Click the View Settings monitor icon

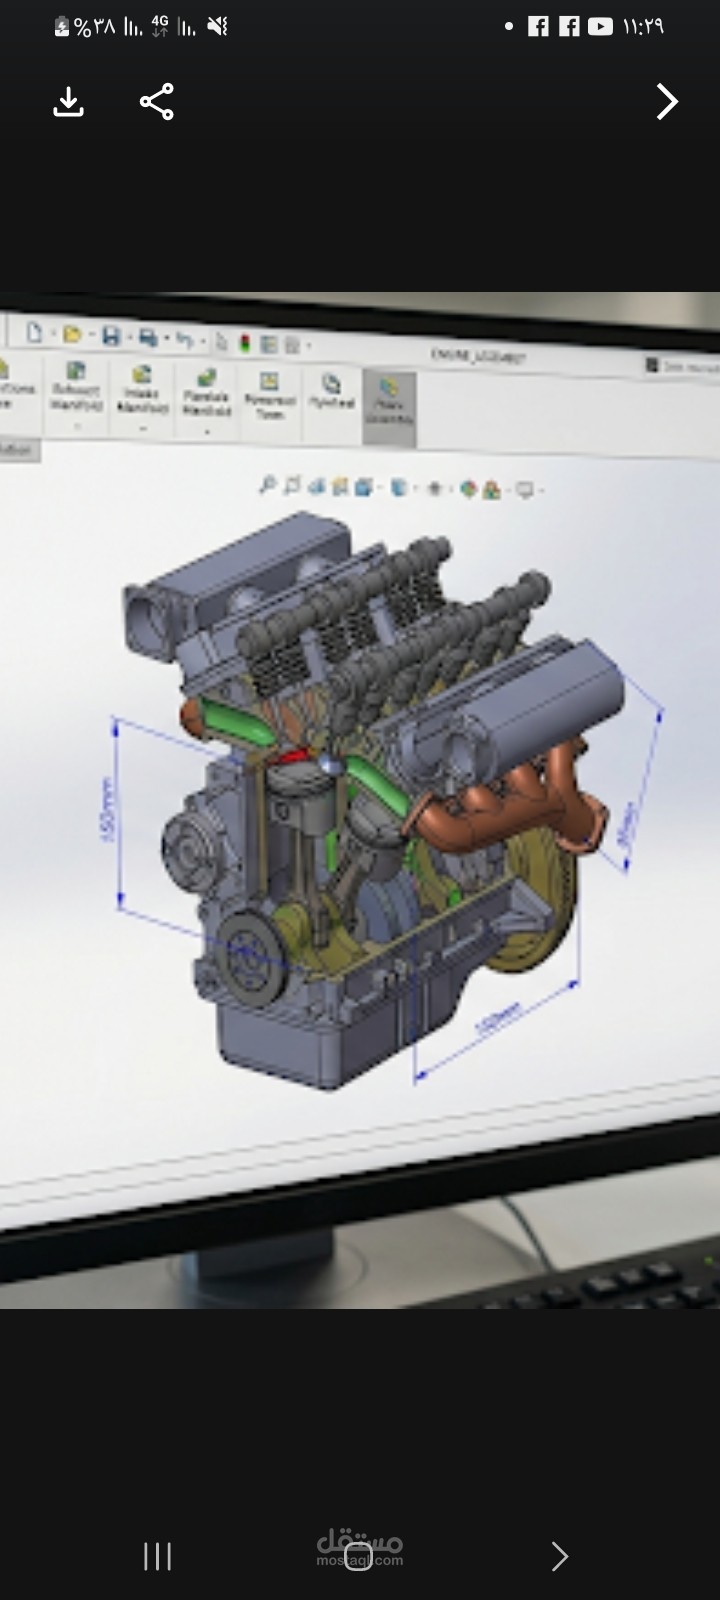524,490
